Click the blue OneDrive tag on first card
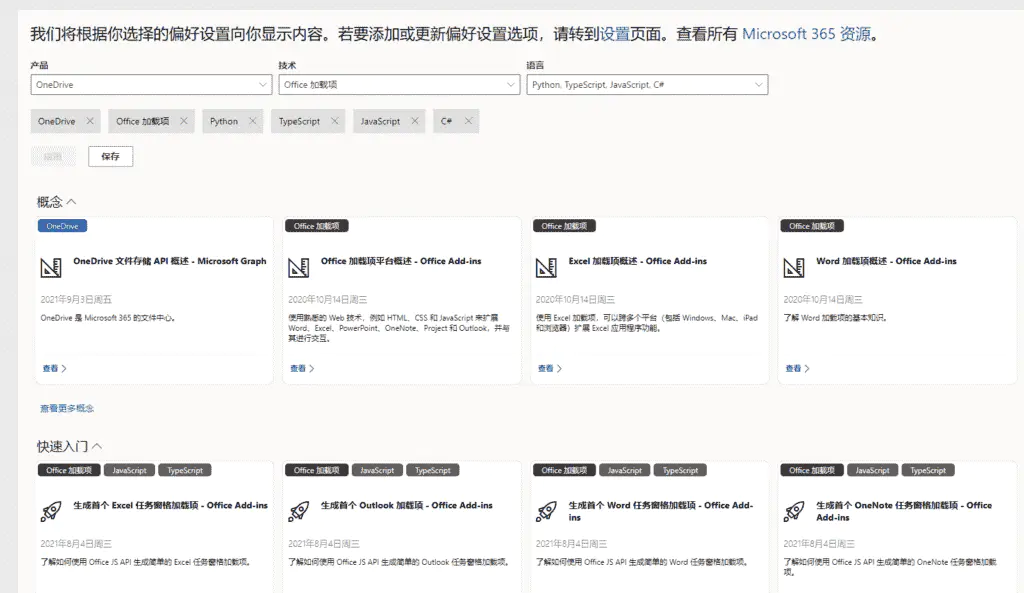 pyautogui.click(x=62, y=226)
